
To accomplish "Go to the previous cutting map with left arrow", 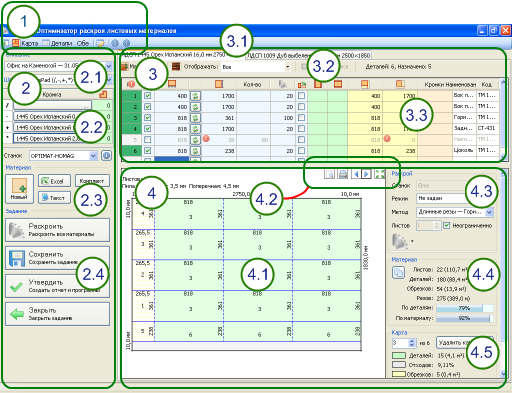I will 356,174.
